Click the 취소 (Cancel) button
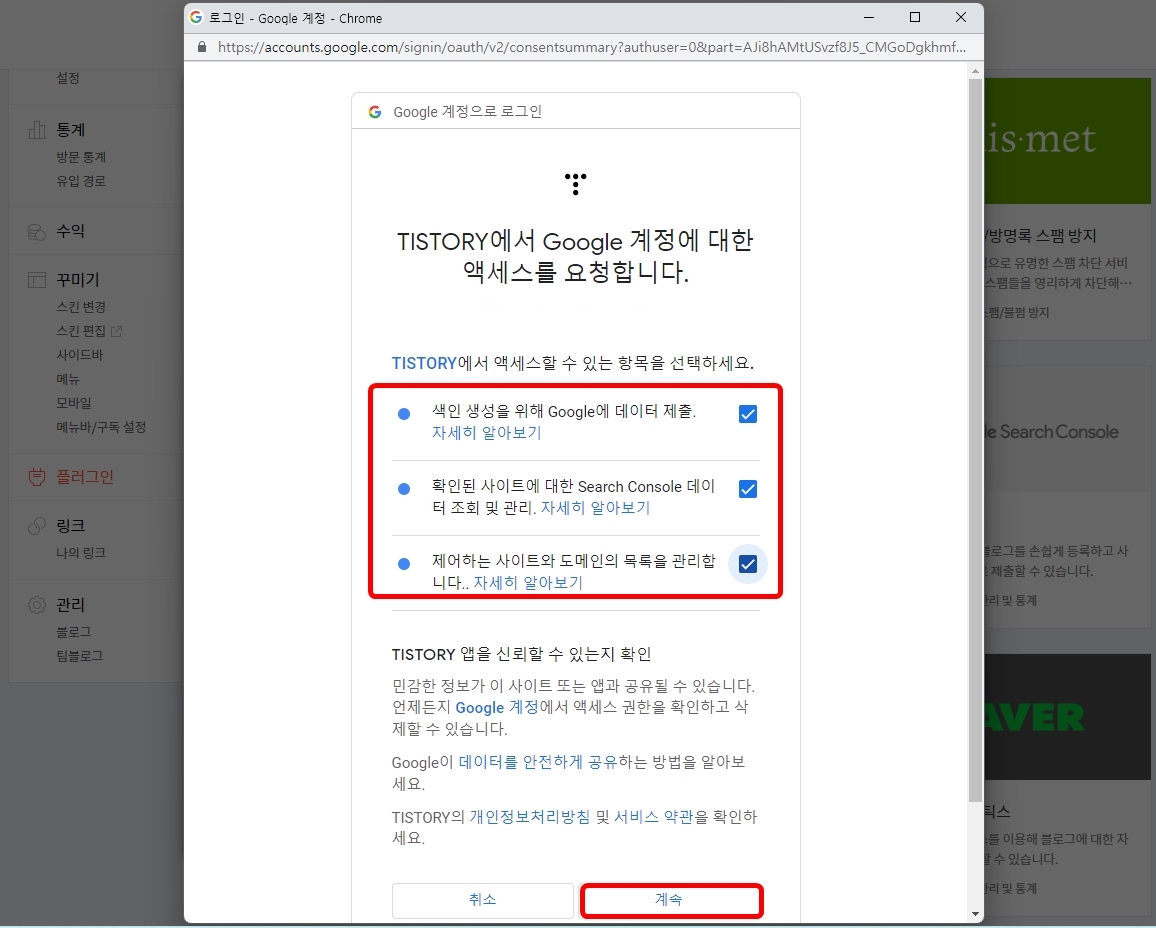1156x928 pixels. point(482,900)
